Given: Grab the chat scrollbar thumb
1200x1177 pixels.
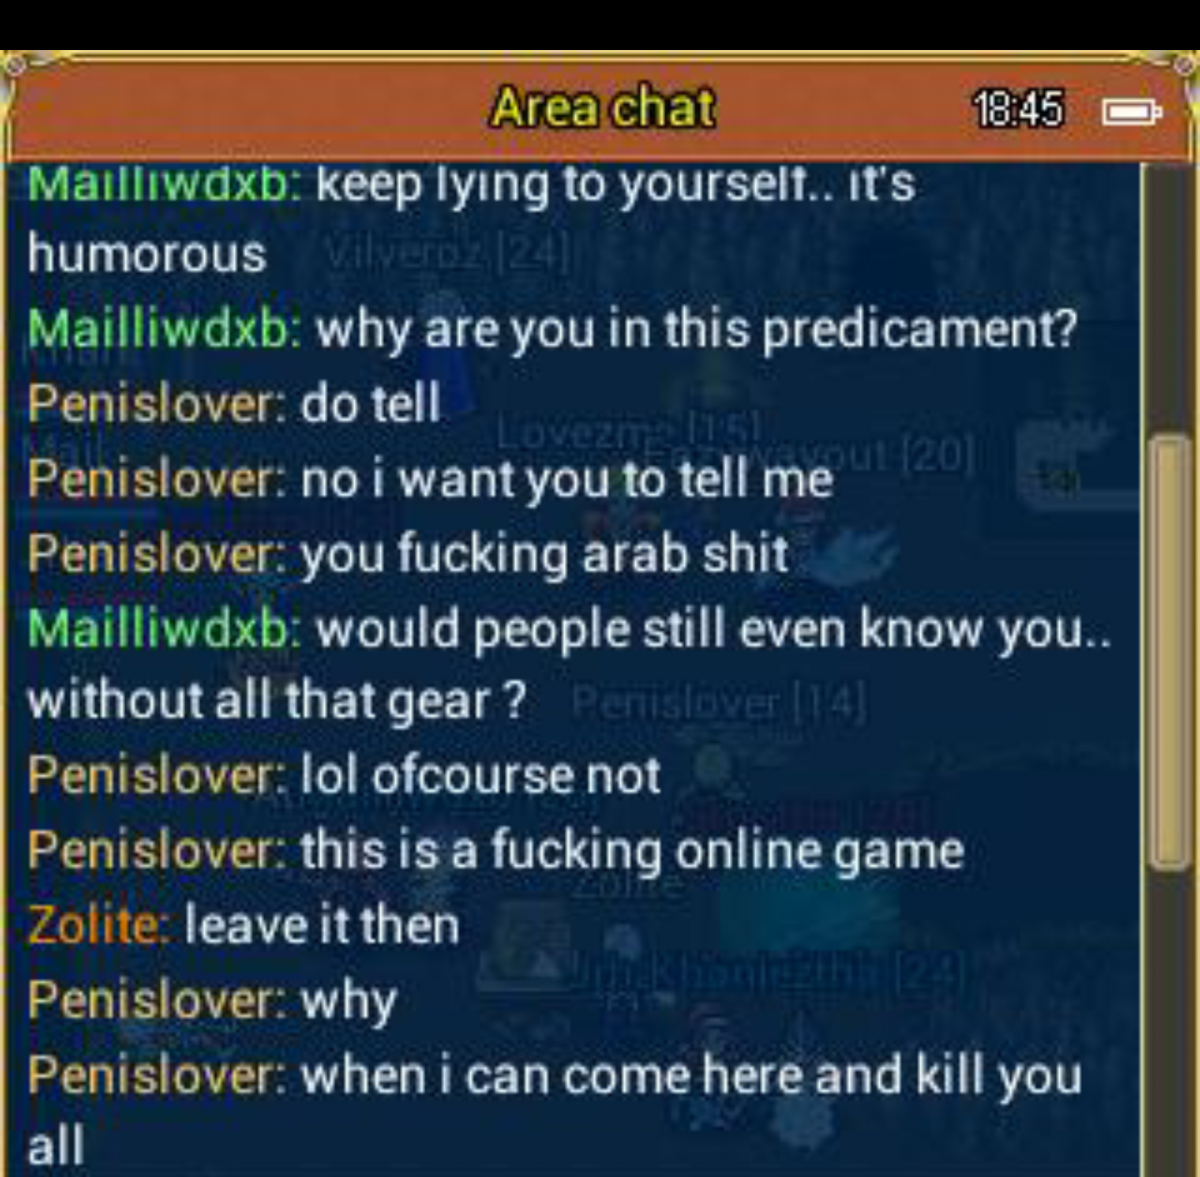Looking at the screenshot, I should tap(1170, 653).
